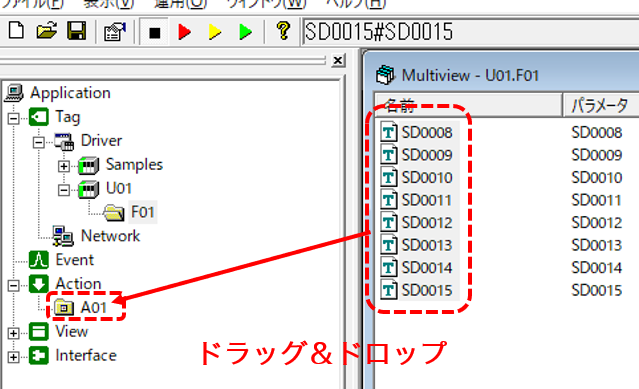639x389 pixels.
Task: Click the Save floppy disk icon
Action: [x=76, y=31]
